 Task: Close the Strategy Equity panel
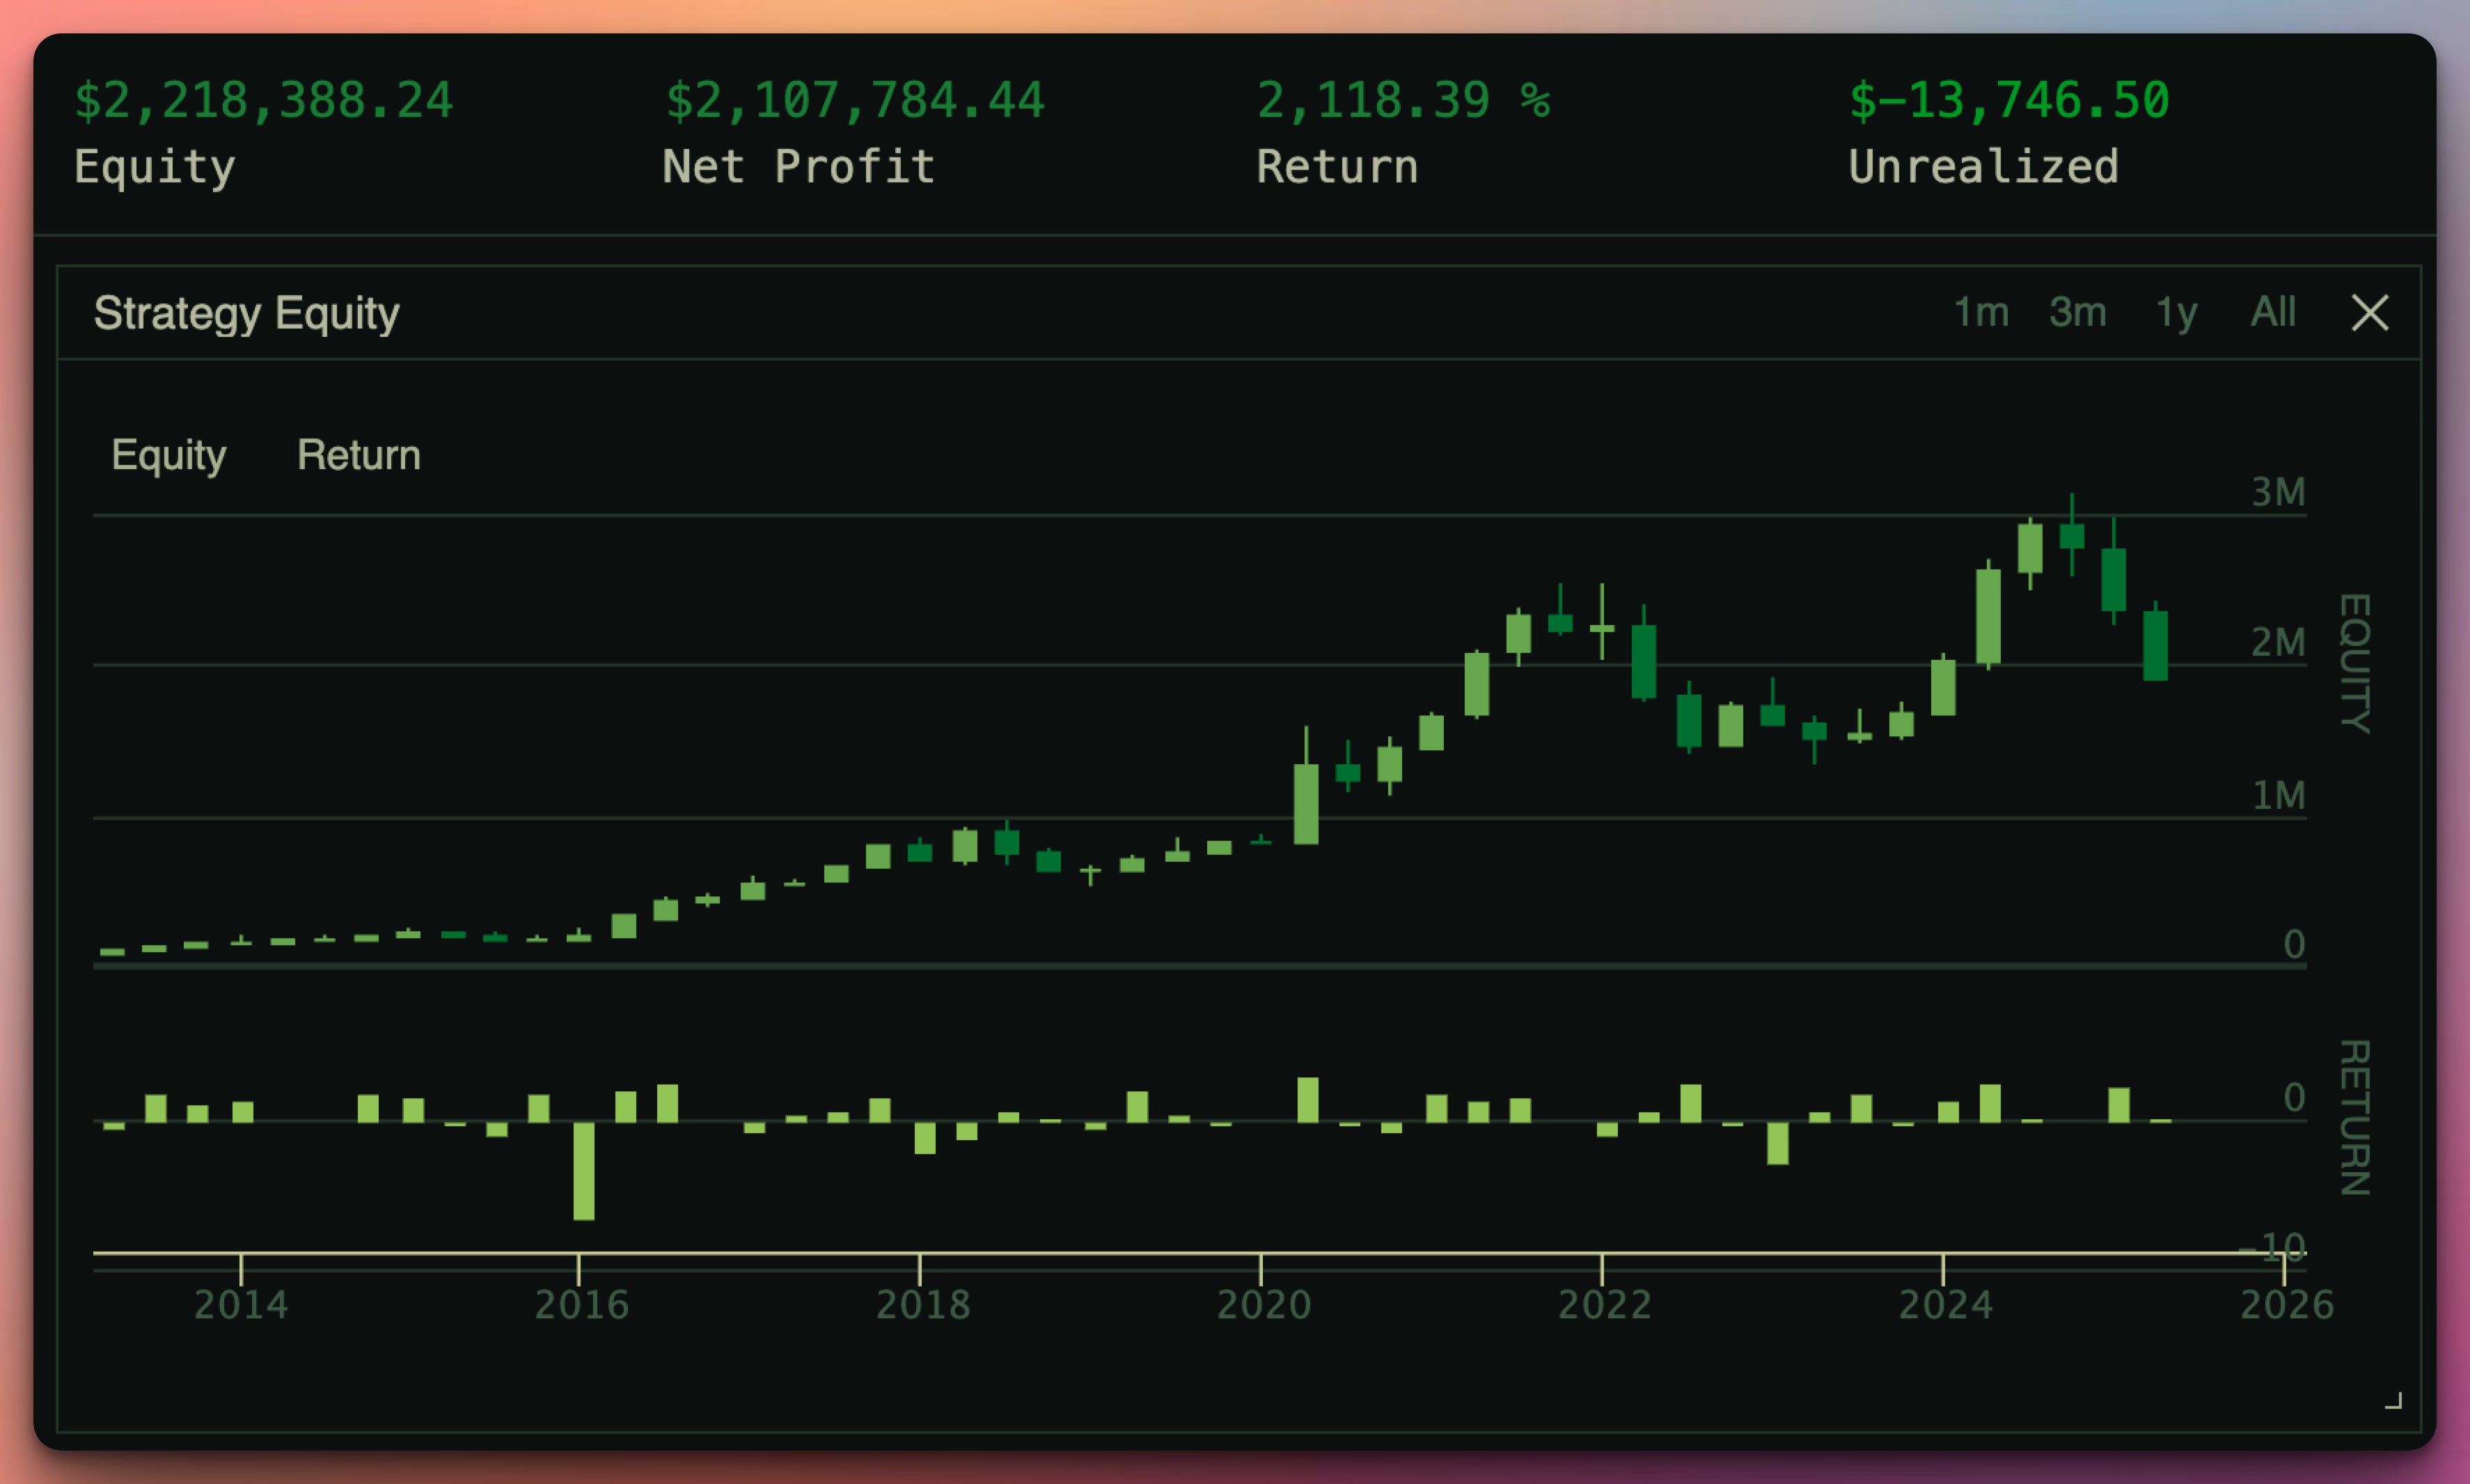coord(2369,313)
